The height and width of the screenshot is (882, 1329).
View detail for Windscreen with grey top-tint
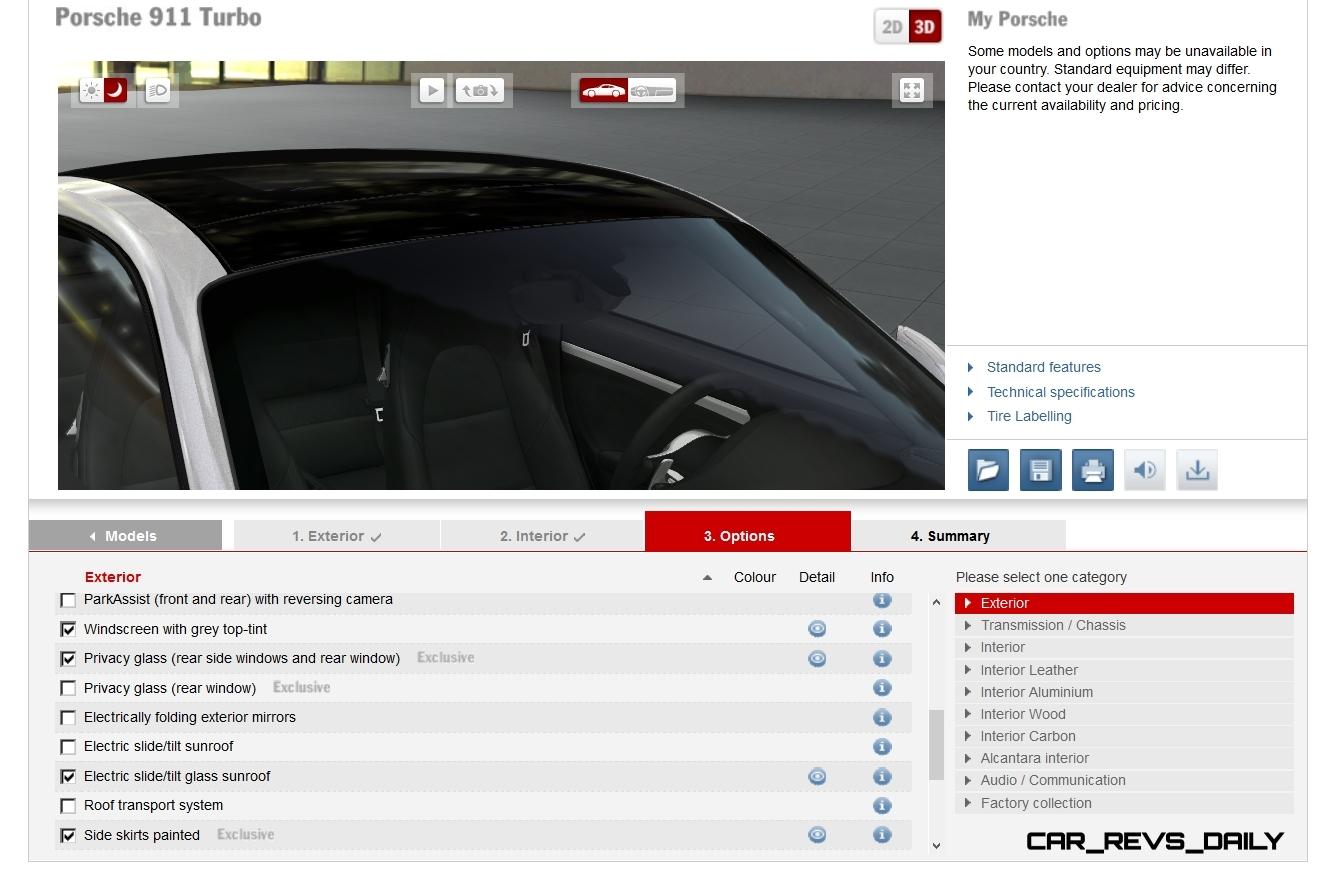click(817, 629)
